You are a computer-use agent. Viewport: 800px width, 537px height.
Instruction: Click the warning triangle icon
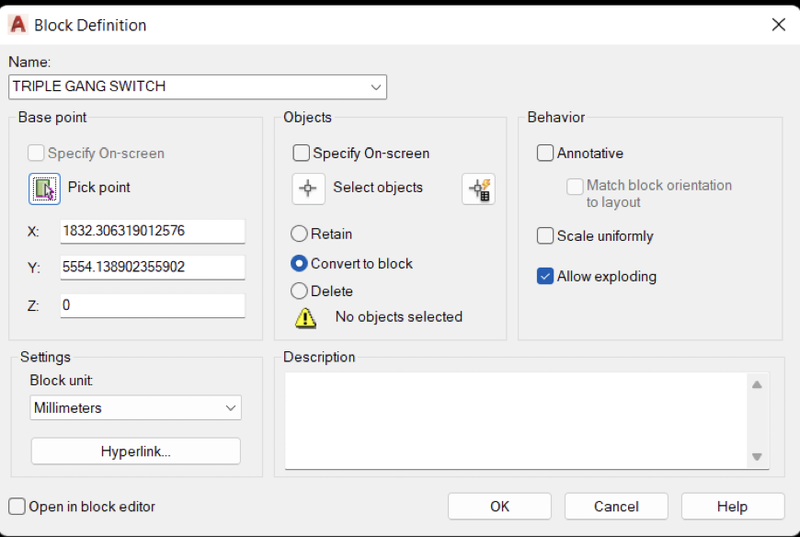306,318
